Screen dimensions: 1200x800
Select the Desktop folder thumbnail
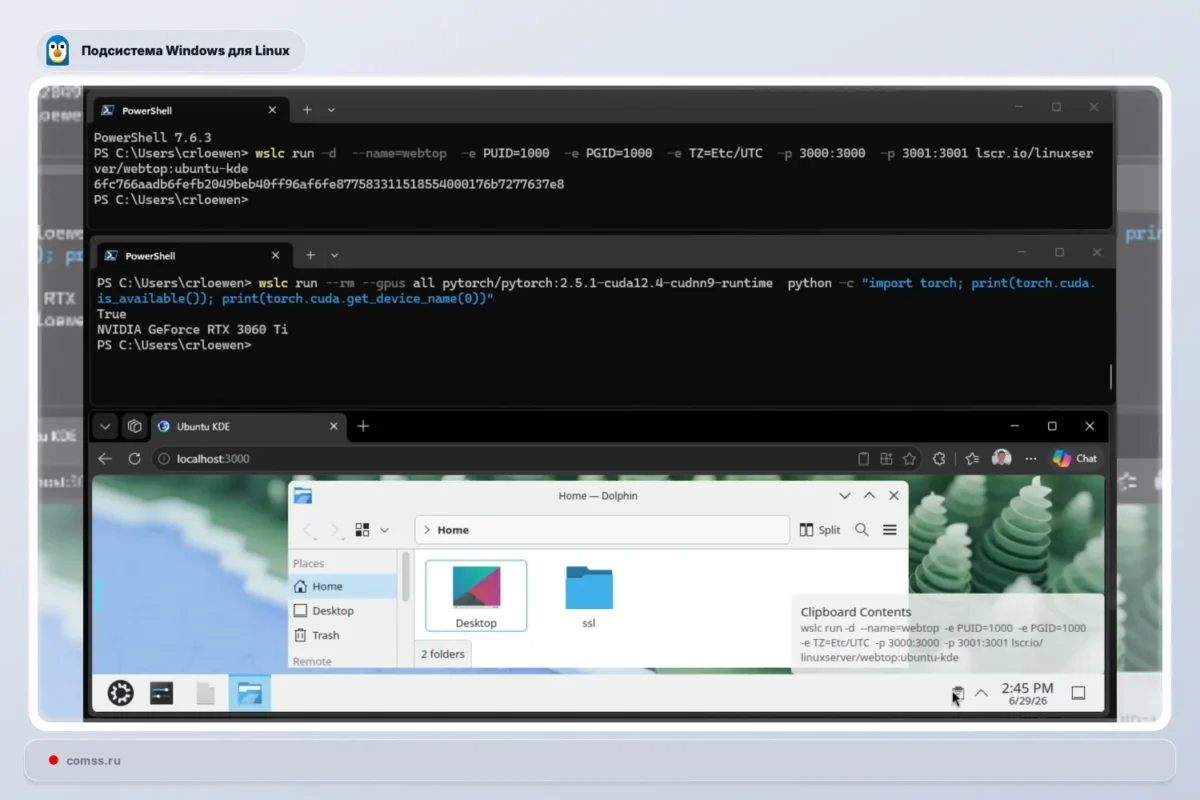476,596
